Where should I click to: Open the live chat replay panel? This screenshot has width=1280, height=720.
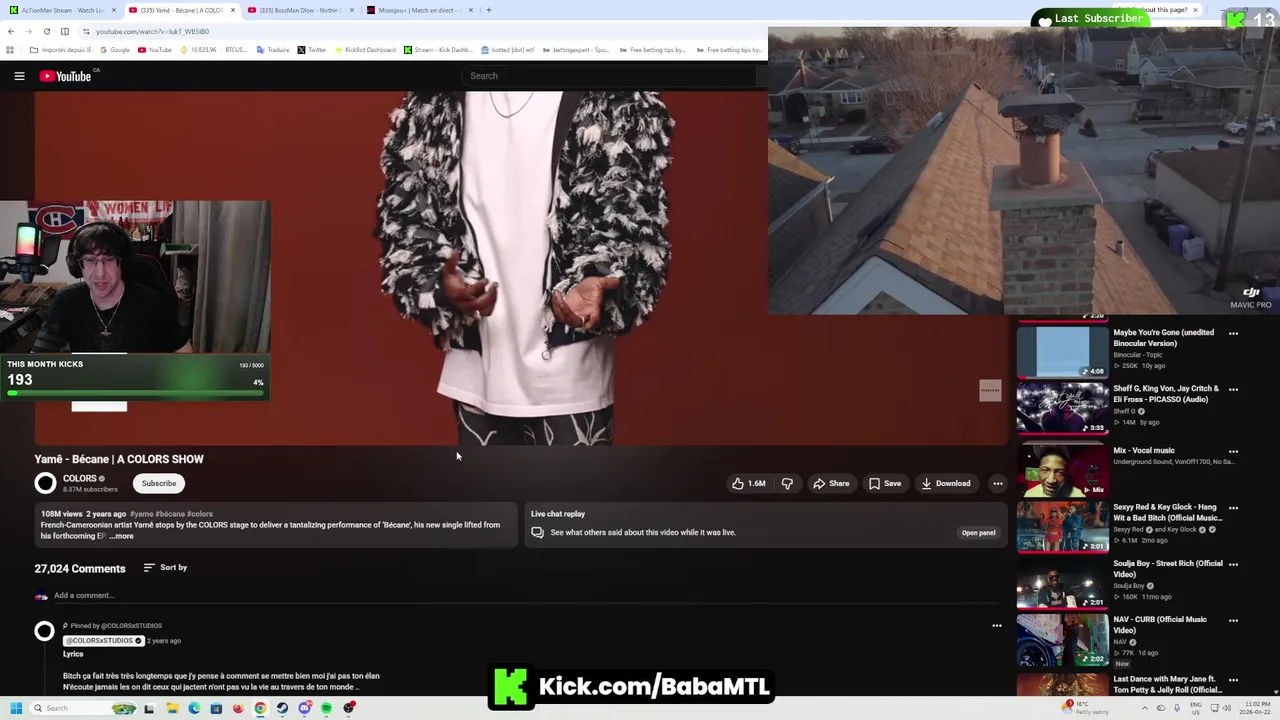[978, 533]
